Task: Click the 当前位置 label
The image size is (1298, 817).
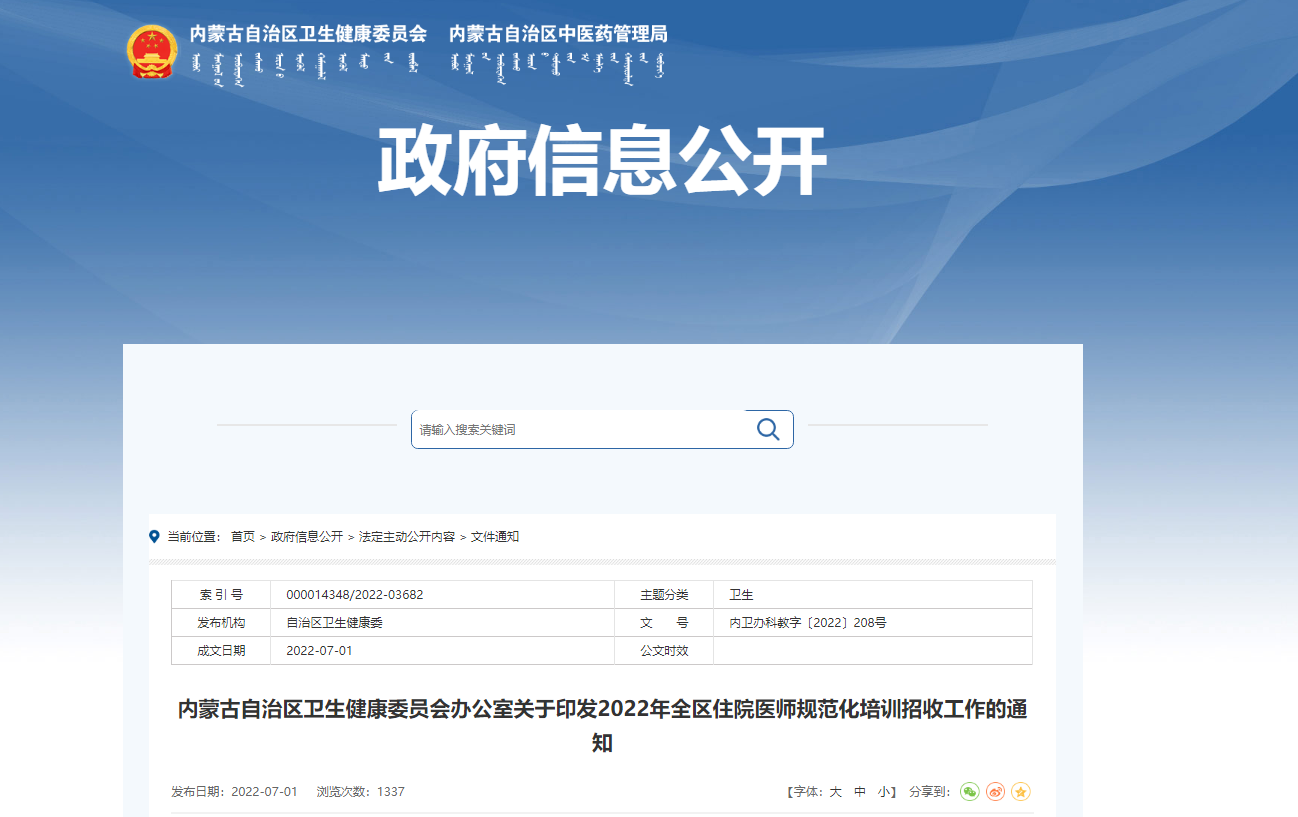Action: point(193,537)
